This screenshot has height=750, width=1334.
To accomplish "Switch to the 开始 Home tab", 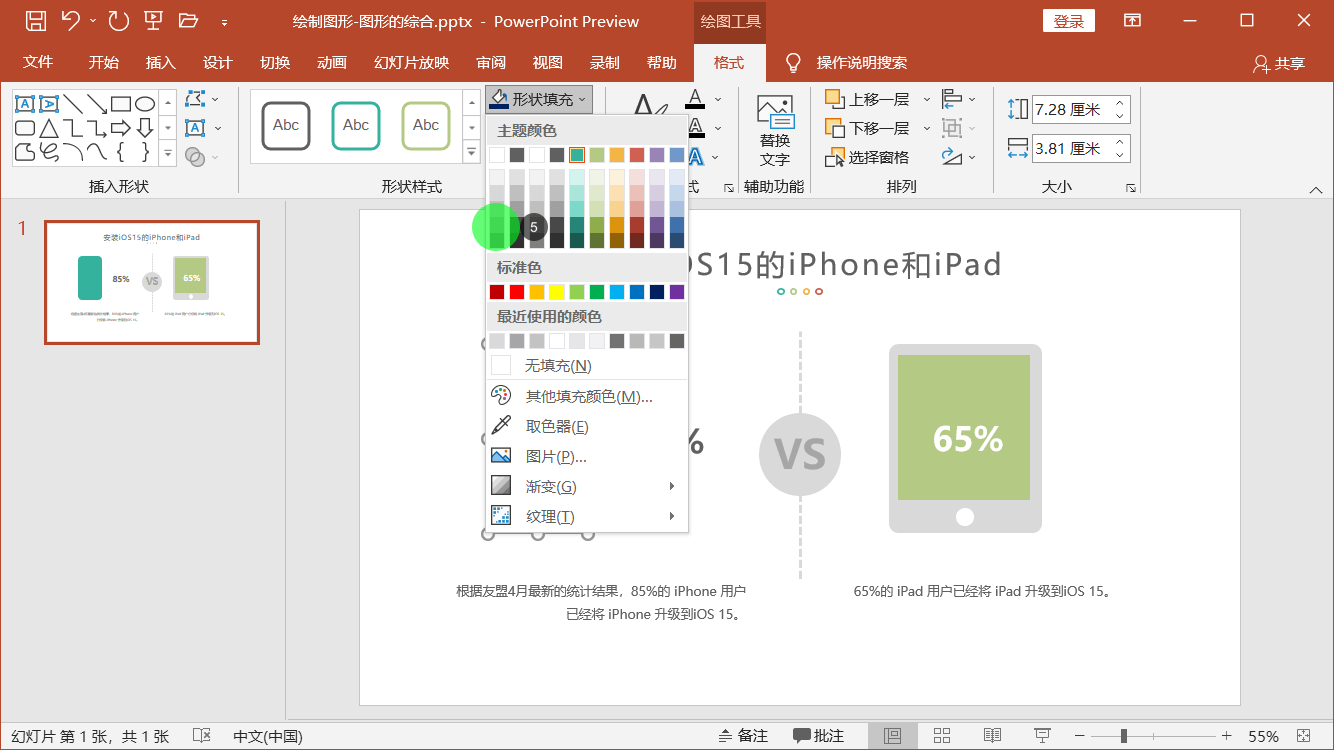I will pyautogui.click(x=103, y=62).
